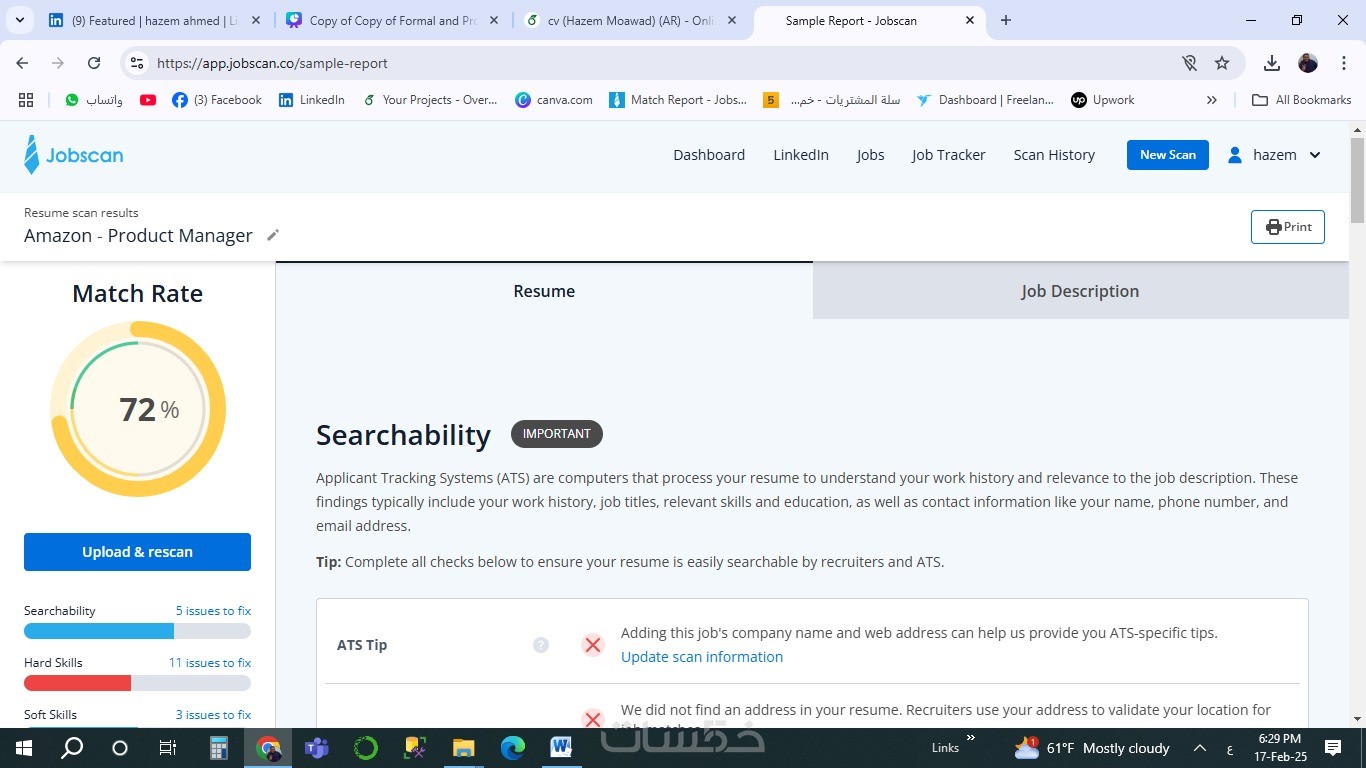Open Chrome's three-dot menu

click(1344, 63)
